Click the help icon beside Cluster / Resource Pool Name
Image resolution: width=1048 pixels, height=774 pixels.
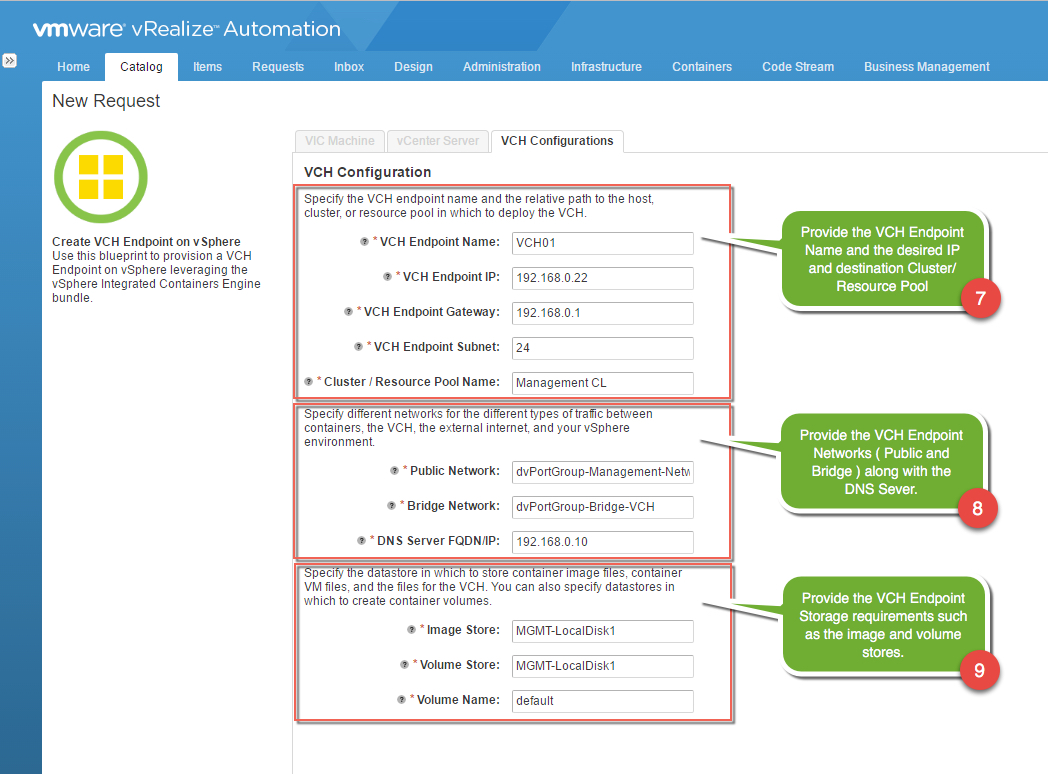click(308, 382)
